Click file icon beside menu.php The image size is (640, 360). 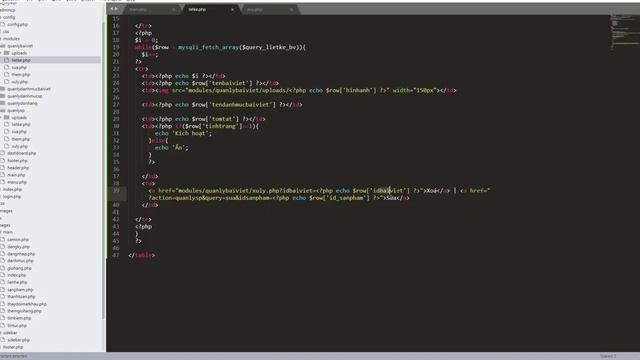click(x=2, y=182)
